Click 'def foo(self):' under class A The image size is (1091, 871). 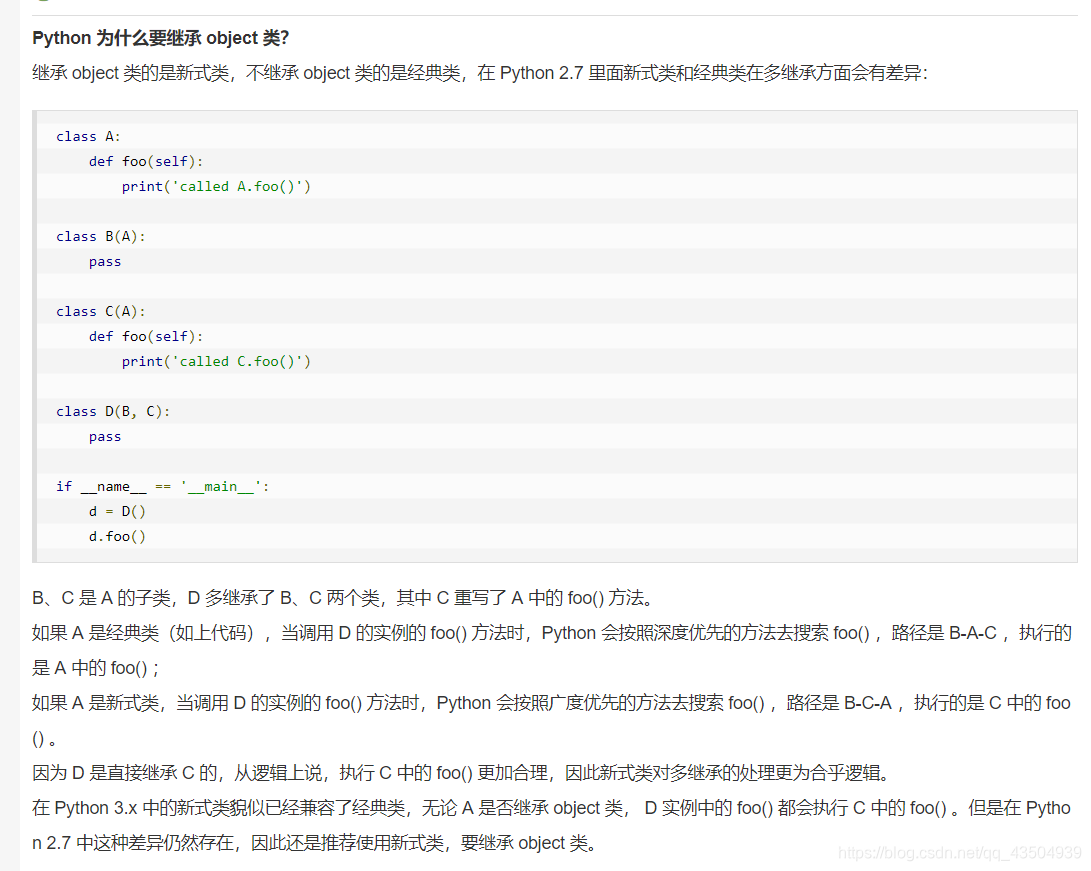pyautogui.click(x=146, y=161)
